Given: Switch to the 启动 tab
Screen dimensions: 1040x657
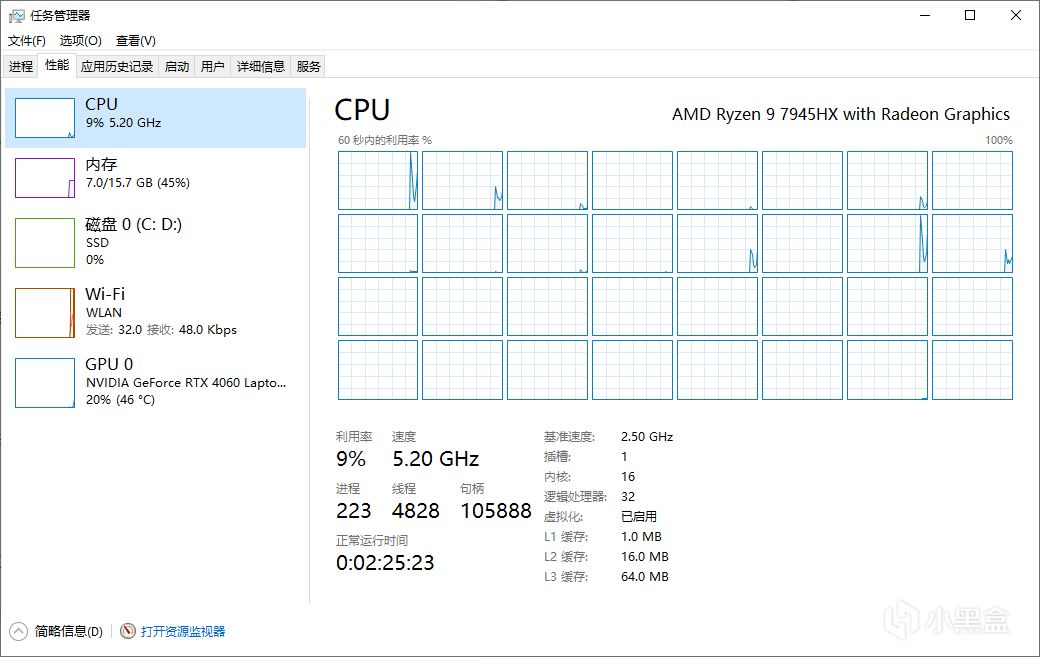Looking at the screenshot, I should [x=177, y=67].
